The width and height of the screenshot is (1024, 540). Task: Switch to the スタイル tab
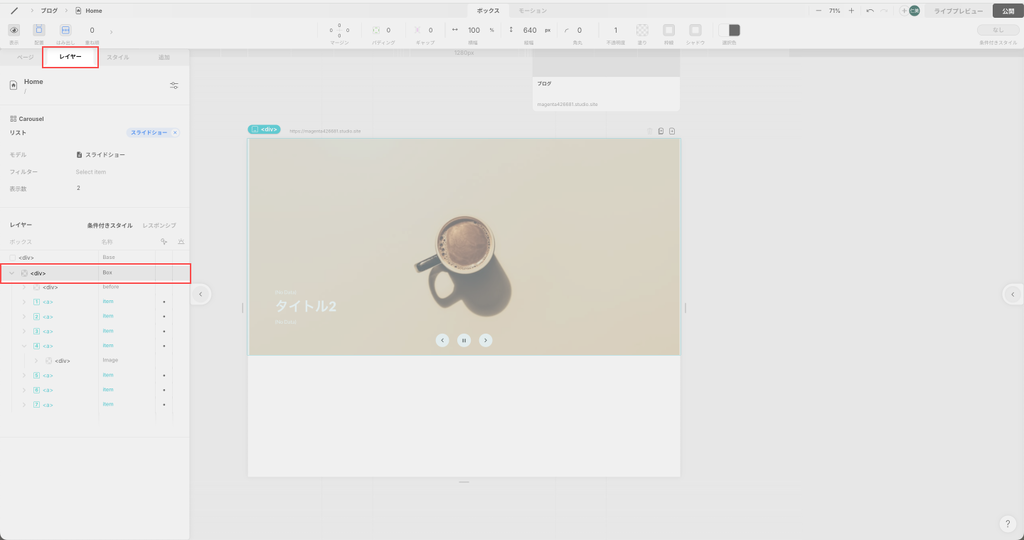click(x=118, y=58)
